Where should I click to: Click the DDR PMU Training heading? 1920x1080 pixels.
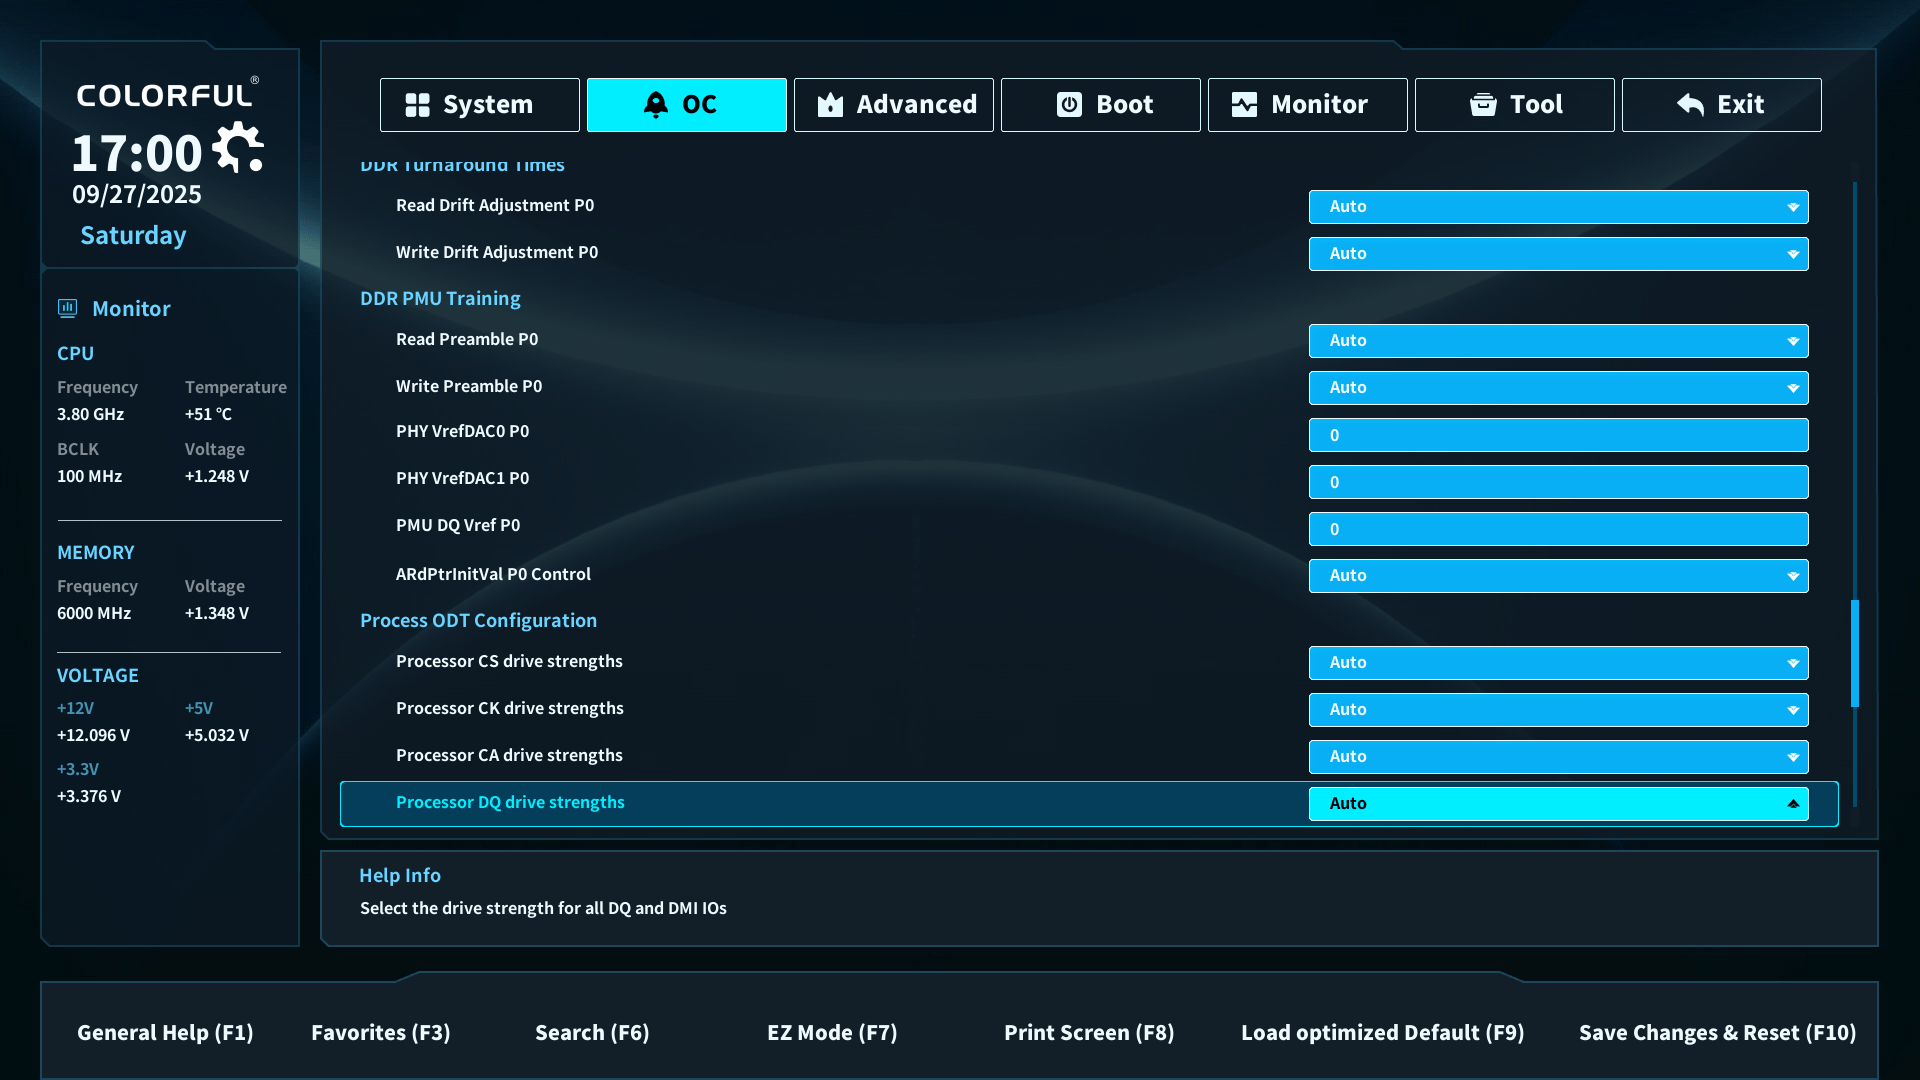pos(440,298)
